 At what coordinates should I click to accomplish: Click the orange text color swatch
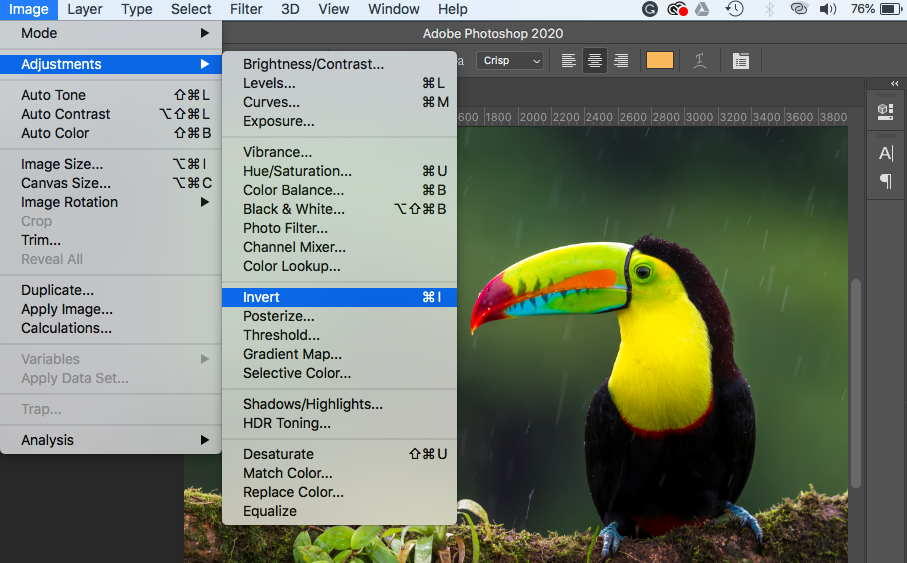(x=659, y=60)
